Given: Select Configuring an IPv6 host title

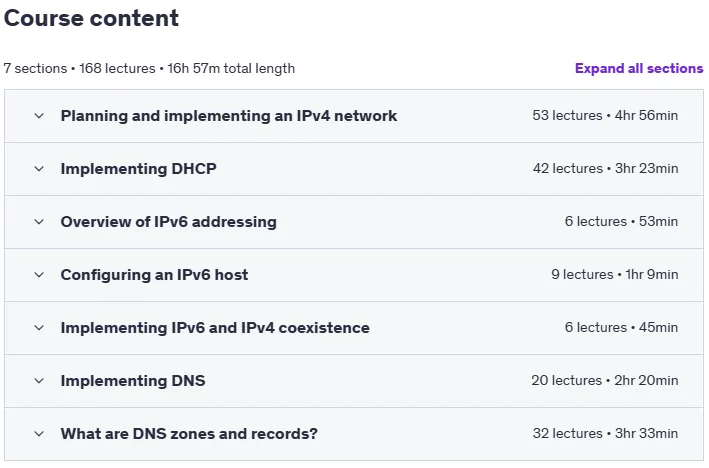Looking at the screenshot, I should (x=154, y=274).
